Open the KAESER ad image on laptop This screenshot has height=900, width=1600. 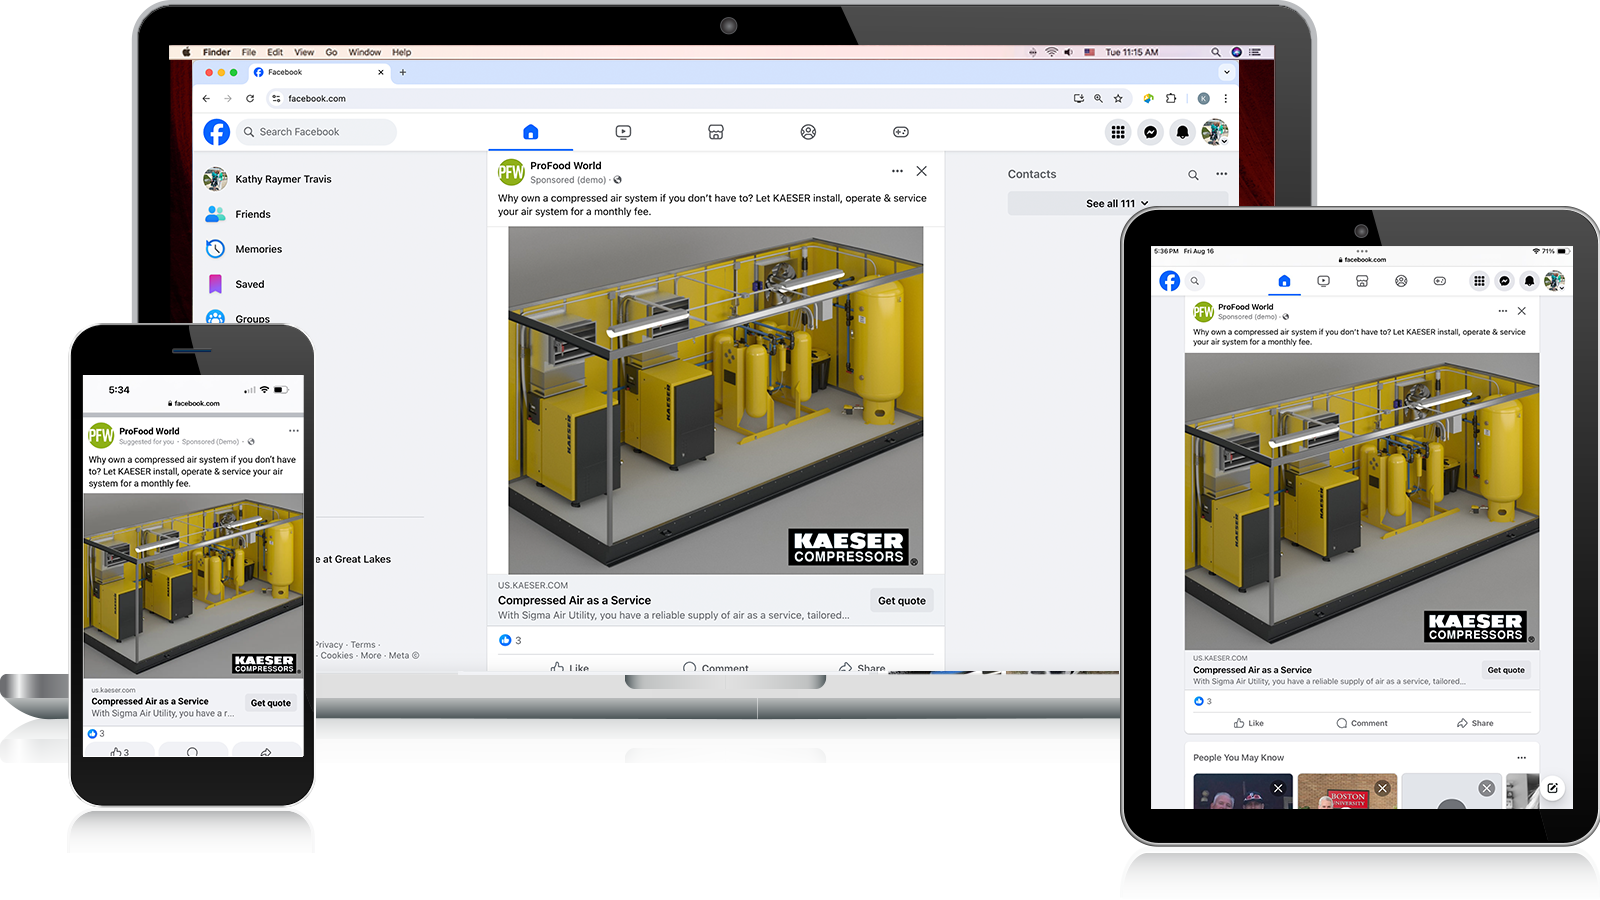tap(716, 400)
